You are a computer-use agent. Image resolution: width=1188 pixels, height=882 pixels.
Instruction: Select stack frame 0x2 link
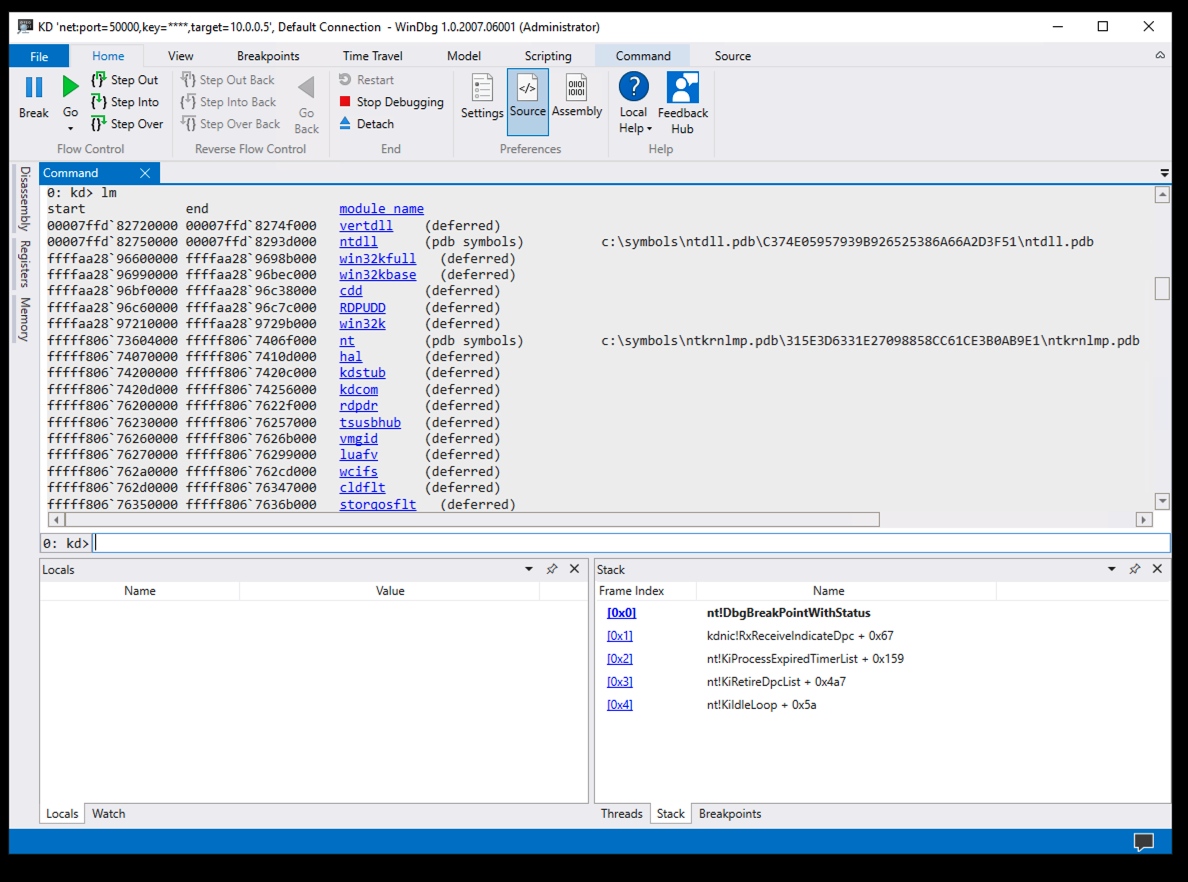coord(619,659)
